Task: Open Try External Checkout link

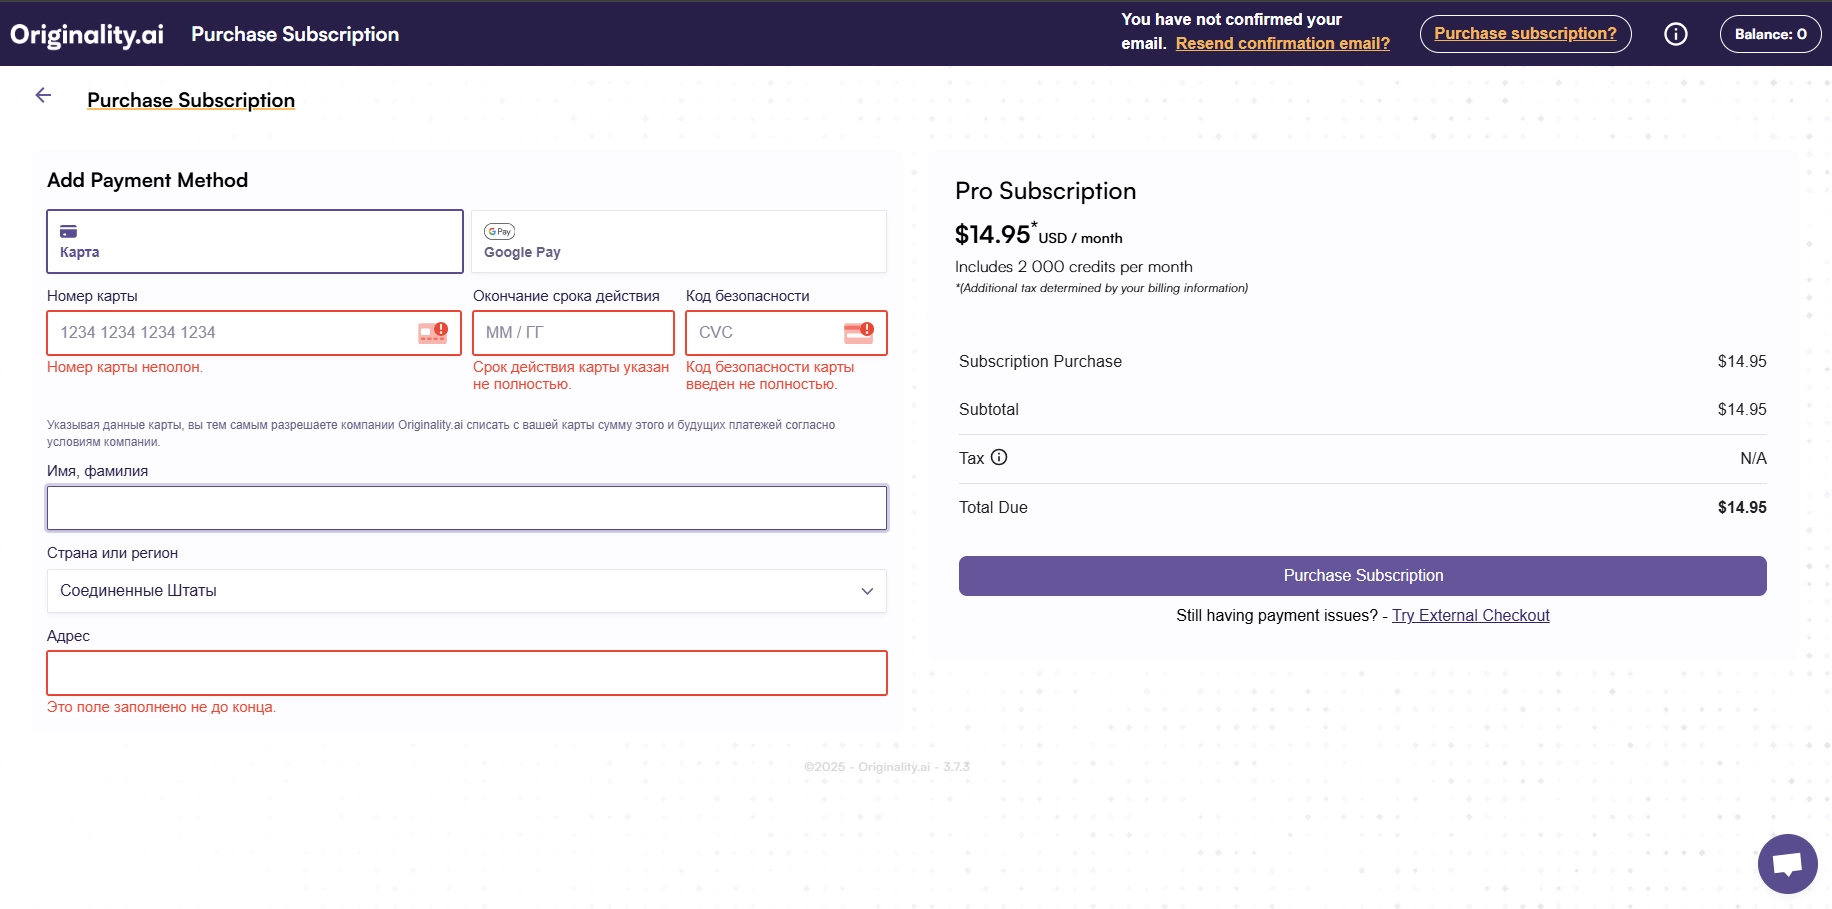Action: tap(1470, 615)
